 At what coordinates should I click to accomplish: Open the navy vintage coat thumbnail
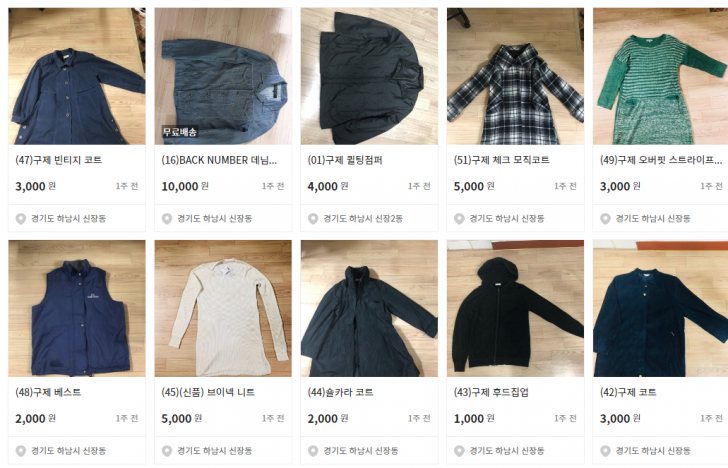click(x=77, y=76)
